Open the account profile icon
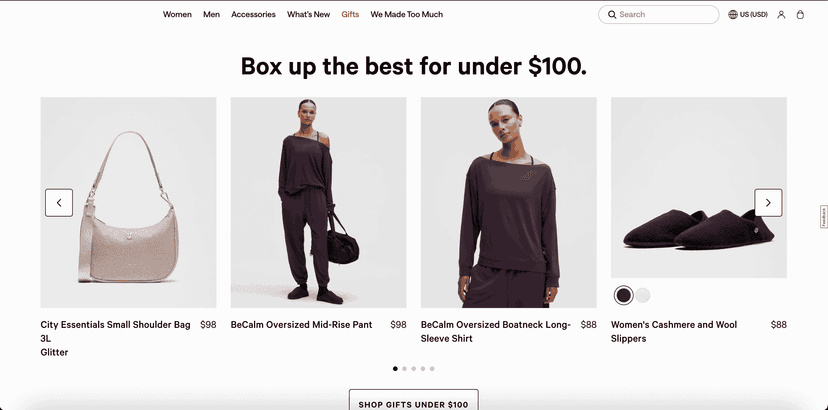Screen dimensions: 828x410 click(x=781, y=15)
